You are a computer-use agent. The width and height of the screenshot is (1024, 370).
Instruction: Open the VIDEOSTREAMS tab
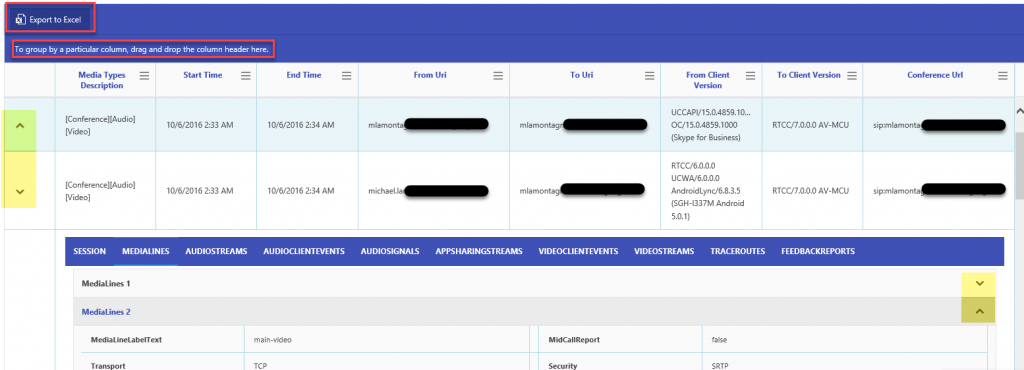(664, 251)
